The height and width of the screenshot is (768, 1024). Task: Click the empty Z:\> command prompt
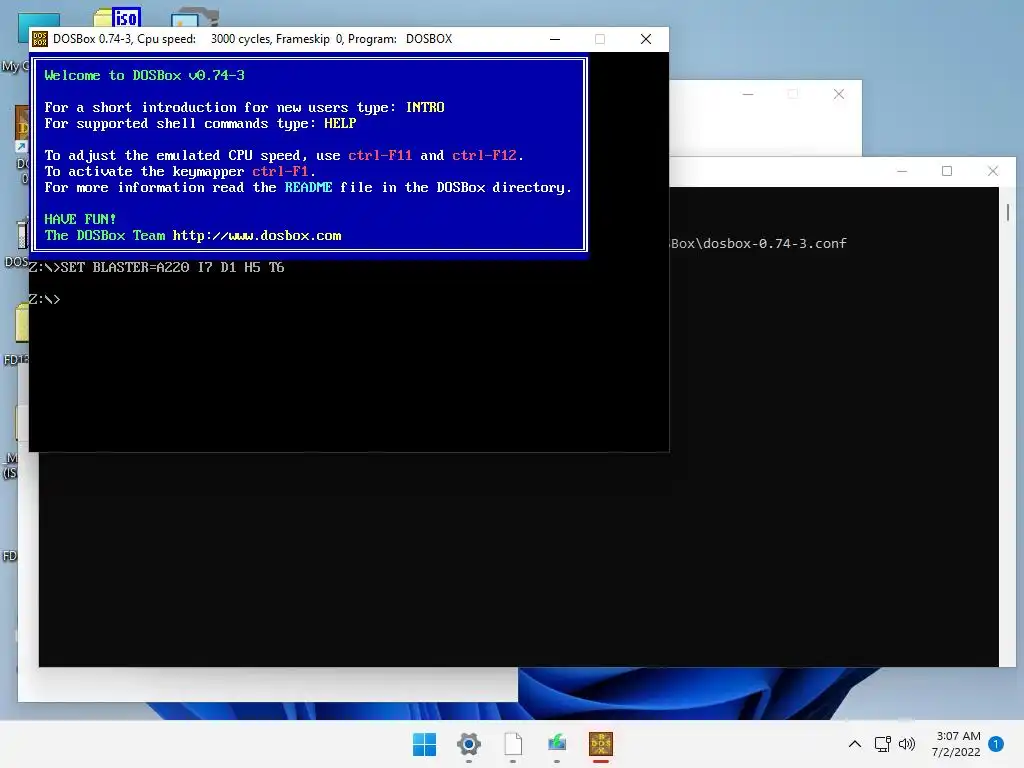coord(44,300)
